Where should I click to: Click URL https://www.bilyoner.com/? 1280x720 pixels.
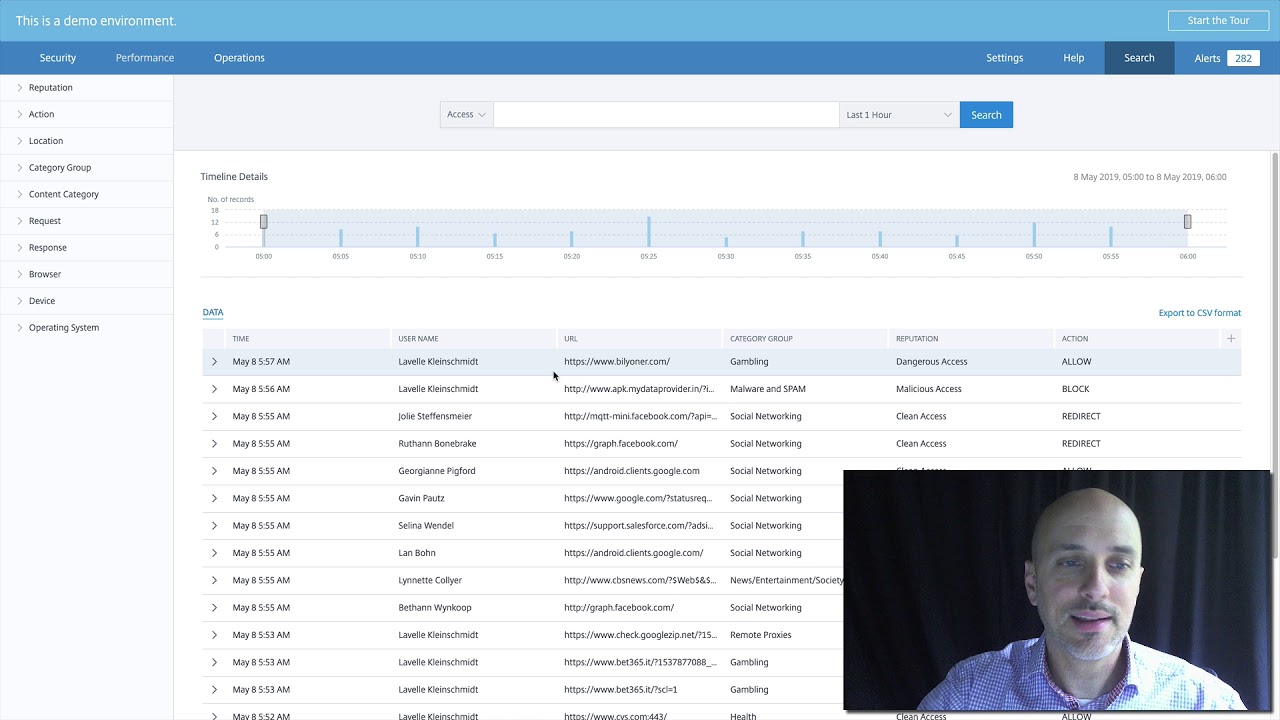pos(617,362)
